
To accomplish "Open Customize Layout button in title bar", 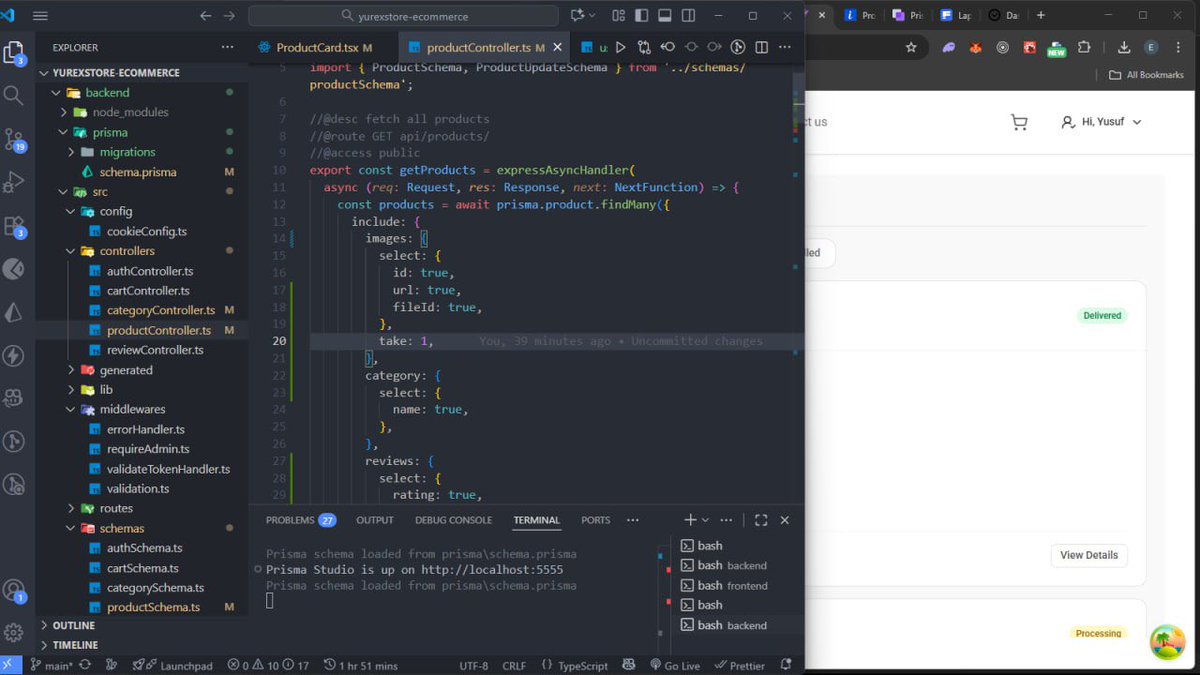I will (x=618, y=16).
